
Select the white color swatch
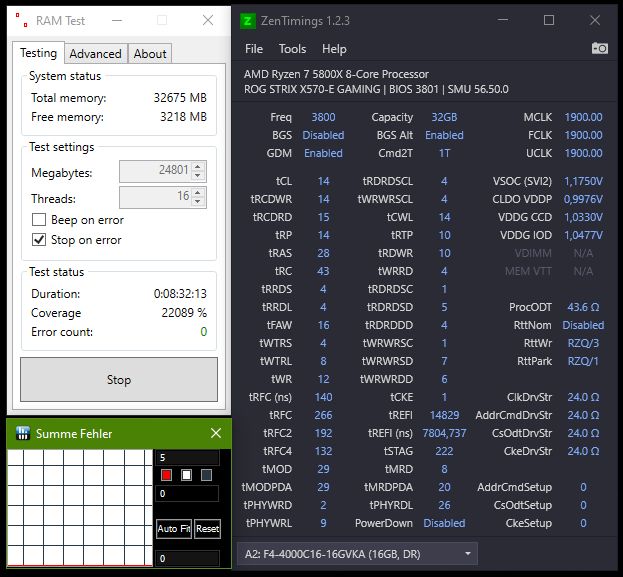186,475
